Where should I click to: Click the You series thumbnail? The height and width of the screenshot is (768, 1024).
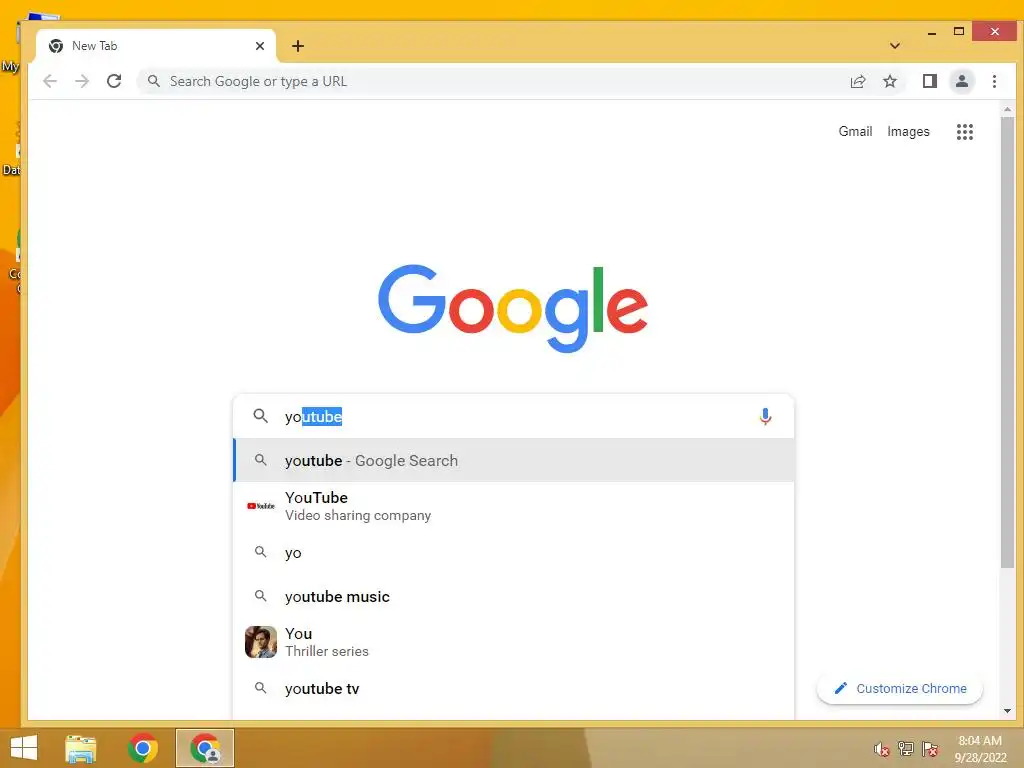coord(261,642)
